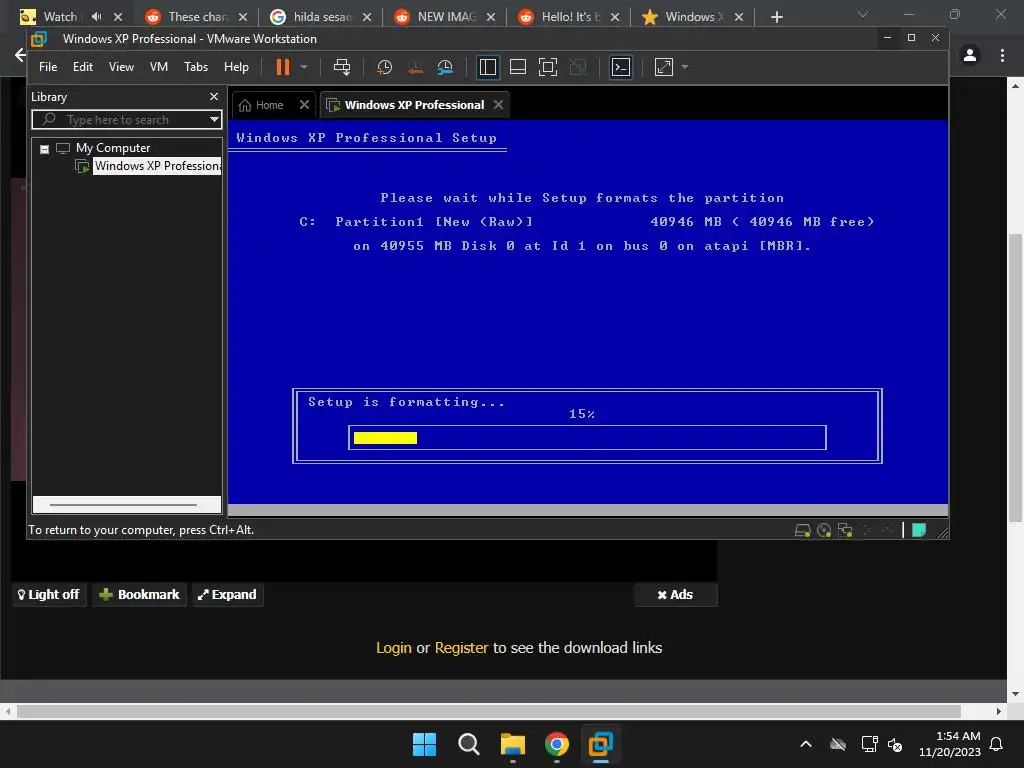Screen dimensions: 1024x768
Task: Open the Tabs menu
Action: pyautogui.click(x=195, y=67)
